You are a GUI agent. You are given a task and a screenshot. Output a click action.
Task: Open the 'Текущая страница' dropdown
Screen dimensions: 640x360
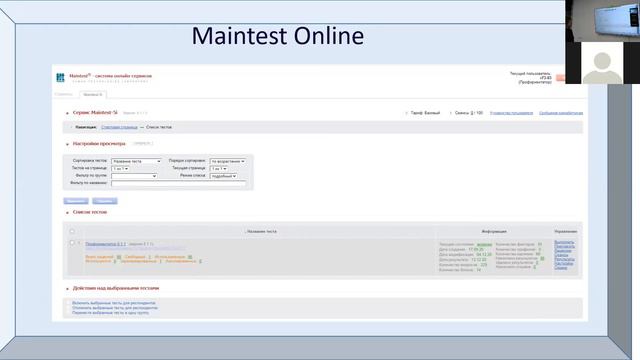coord(219,169)
